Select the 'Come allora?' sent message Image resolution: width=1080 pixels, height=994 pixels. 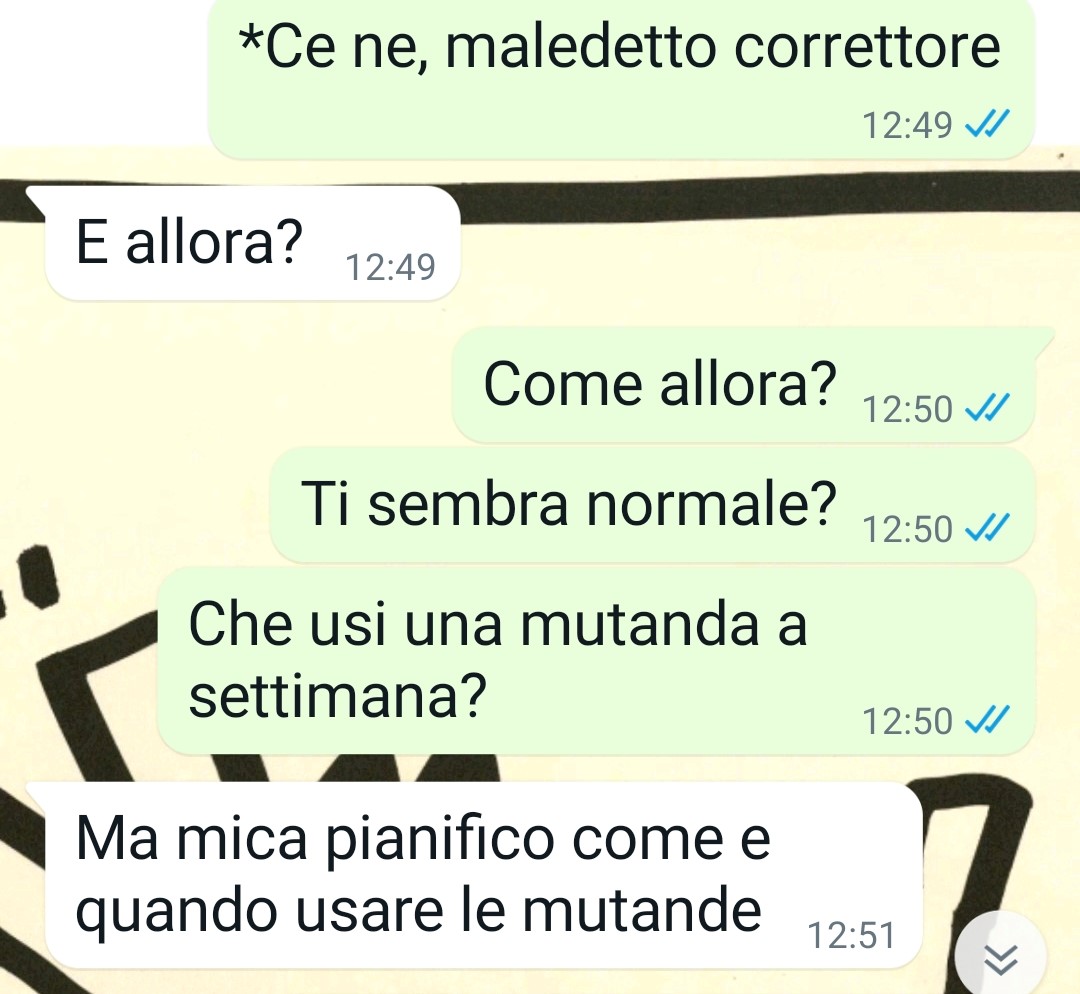[x=744, y=384]
